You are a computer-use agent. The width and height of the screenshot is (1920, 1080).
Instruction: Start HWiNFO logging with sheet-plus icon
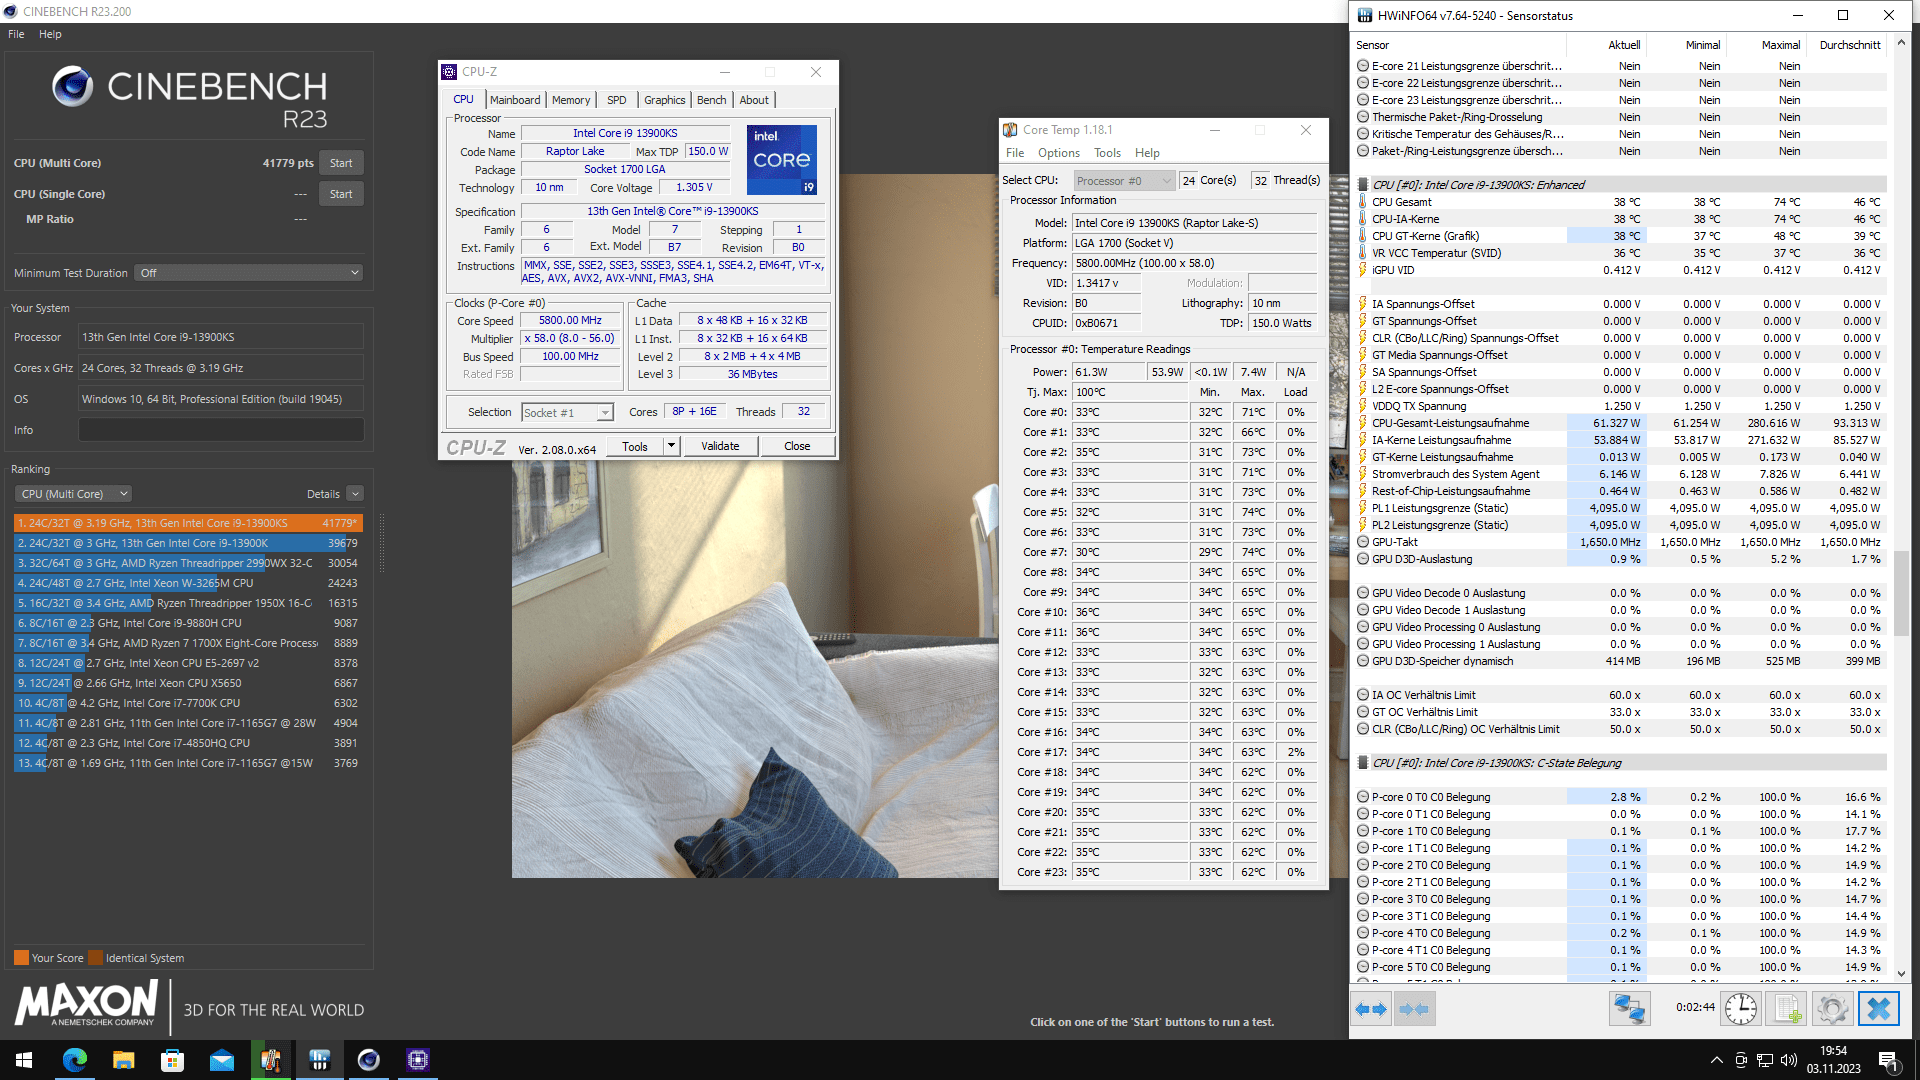(1787, 1009)
